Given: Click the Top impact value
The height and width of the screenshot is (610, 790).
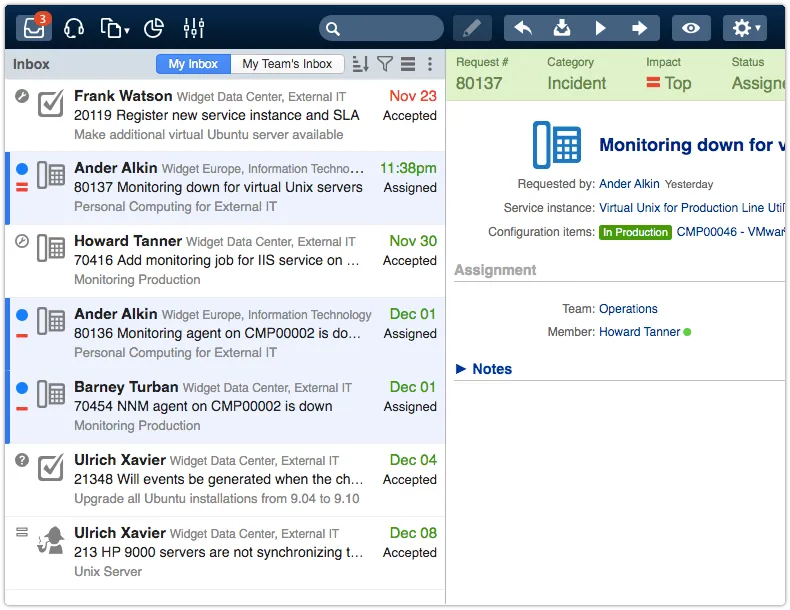Looking at the screenshot, I should (x=669, y=83).
